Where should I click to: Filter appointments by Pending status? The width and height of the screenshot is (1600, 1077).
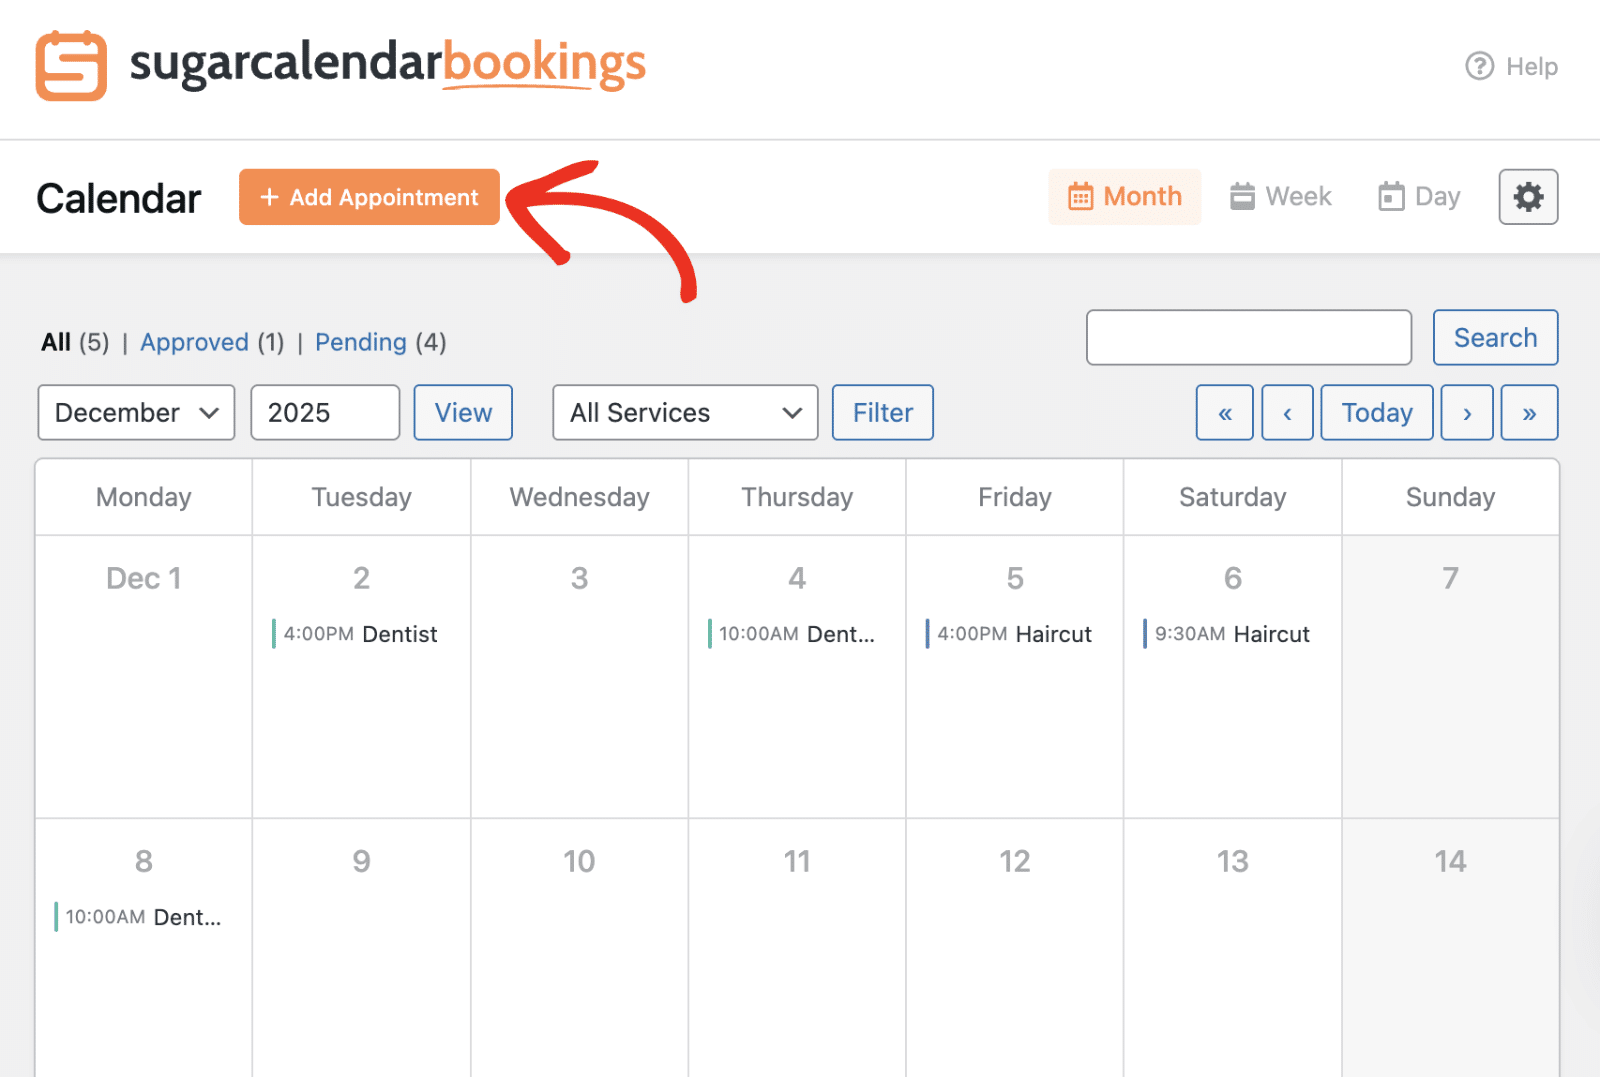click(361, 342)
